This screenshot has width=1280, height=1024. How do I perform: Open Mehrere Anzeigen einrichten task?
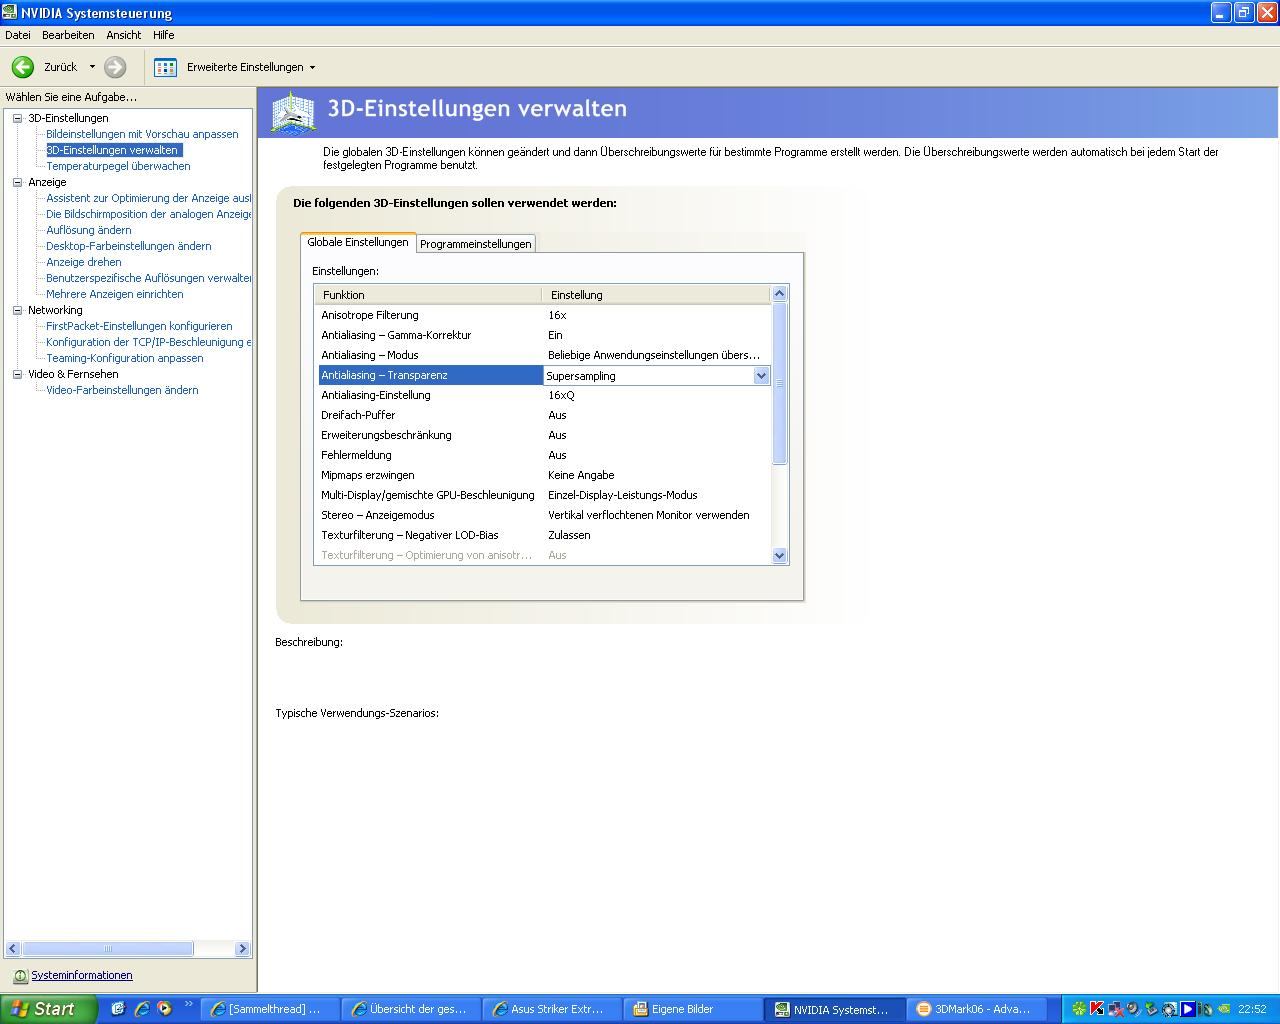tap(115, 294)
